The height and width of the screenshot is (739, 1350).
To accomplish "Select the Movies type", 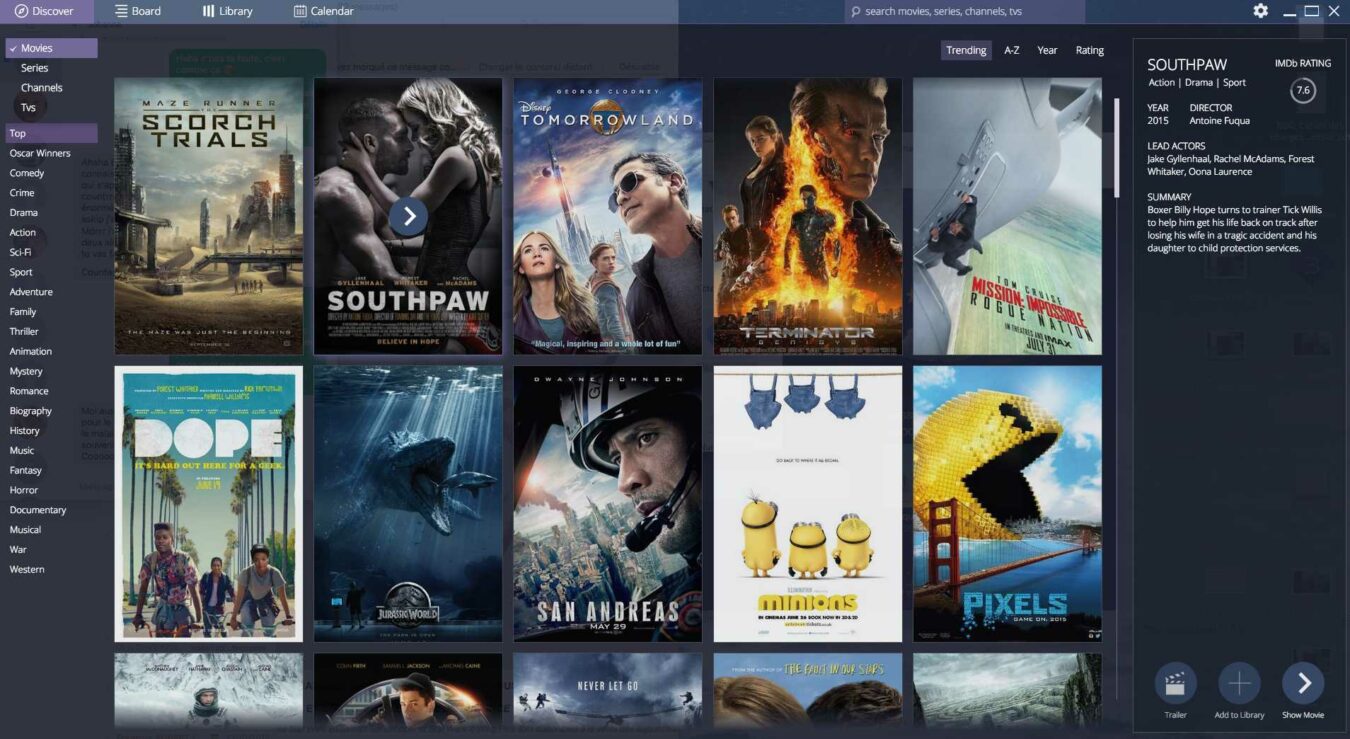I will pyautogui.click(x=51, y=48).
